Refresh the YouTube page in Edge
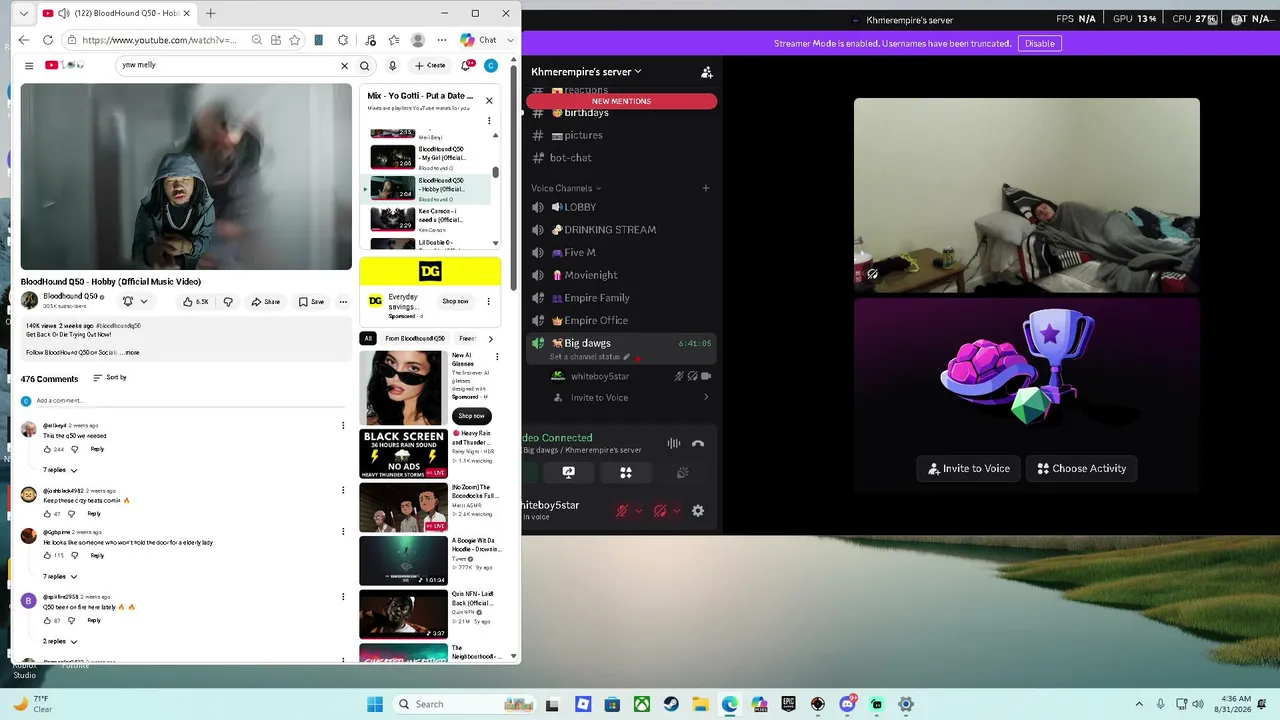The image size is (1280, 720). point(48,40)
